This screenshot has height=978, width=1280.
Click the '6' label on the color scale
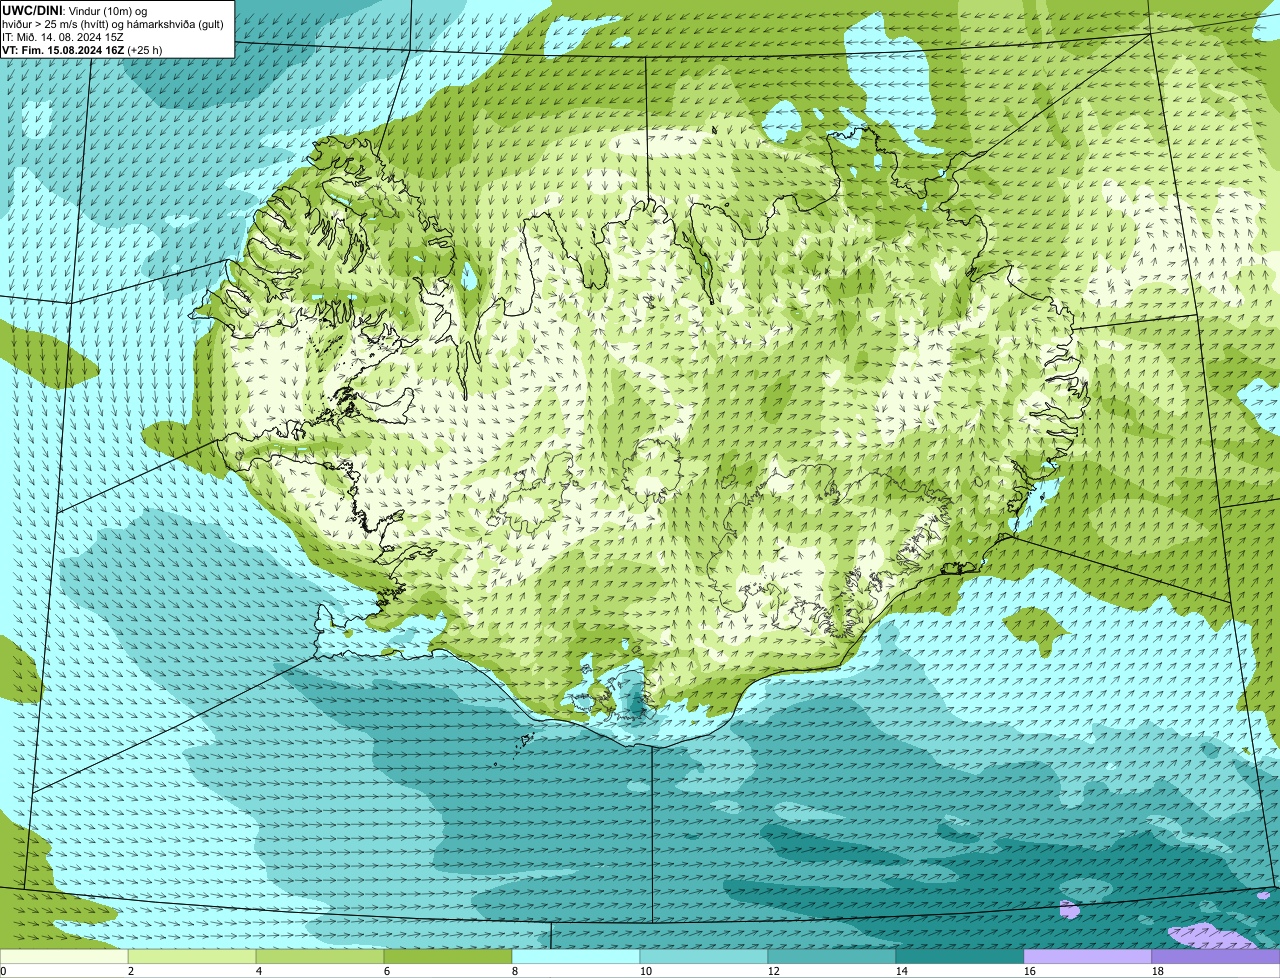click(387, 971)
